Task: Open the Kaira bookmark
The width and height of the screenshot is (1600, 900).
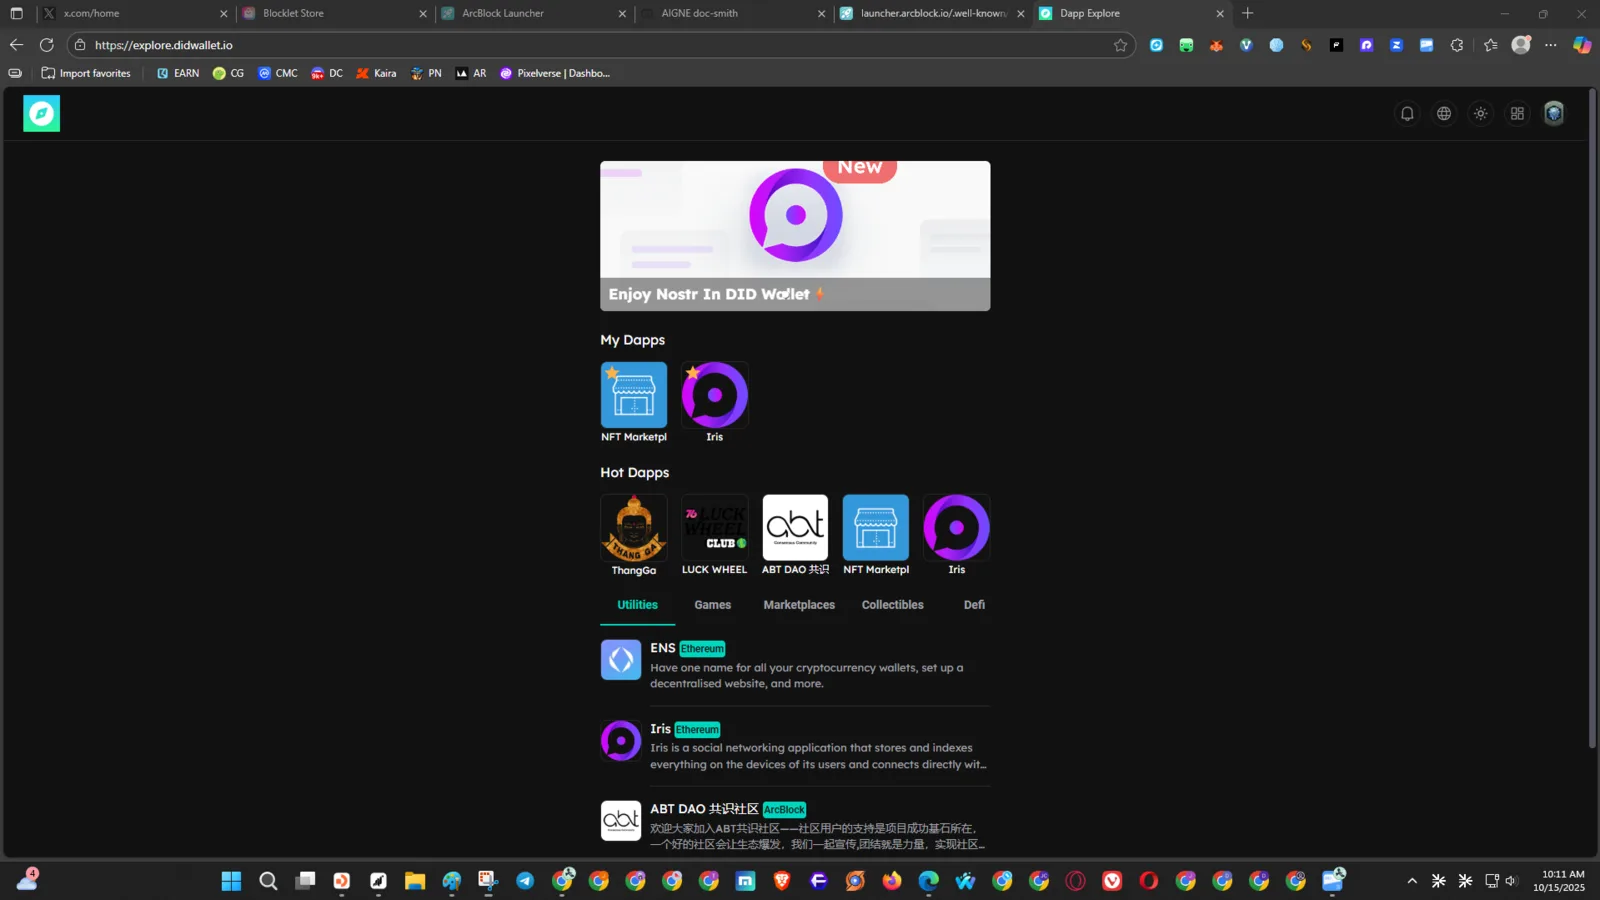Action: click(376, 73)
